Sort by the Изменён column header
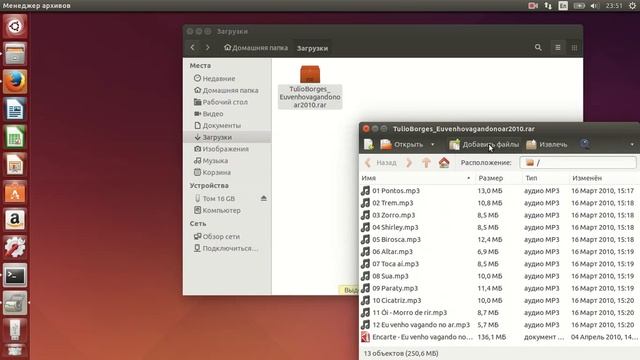 (604, 178)
